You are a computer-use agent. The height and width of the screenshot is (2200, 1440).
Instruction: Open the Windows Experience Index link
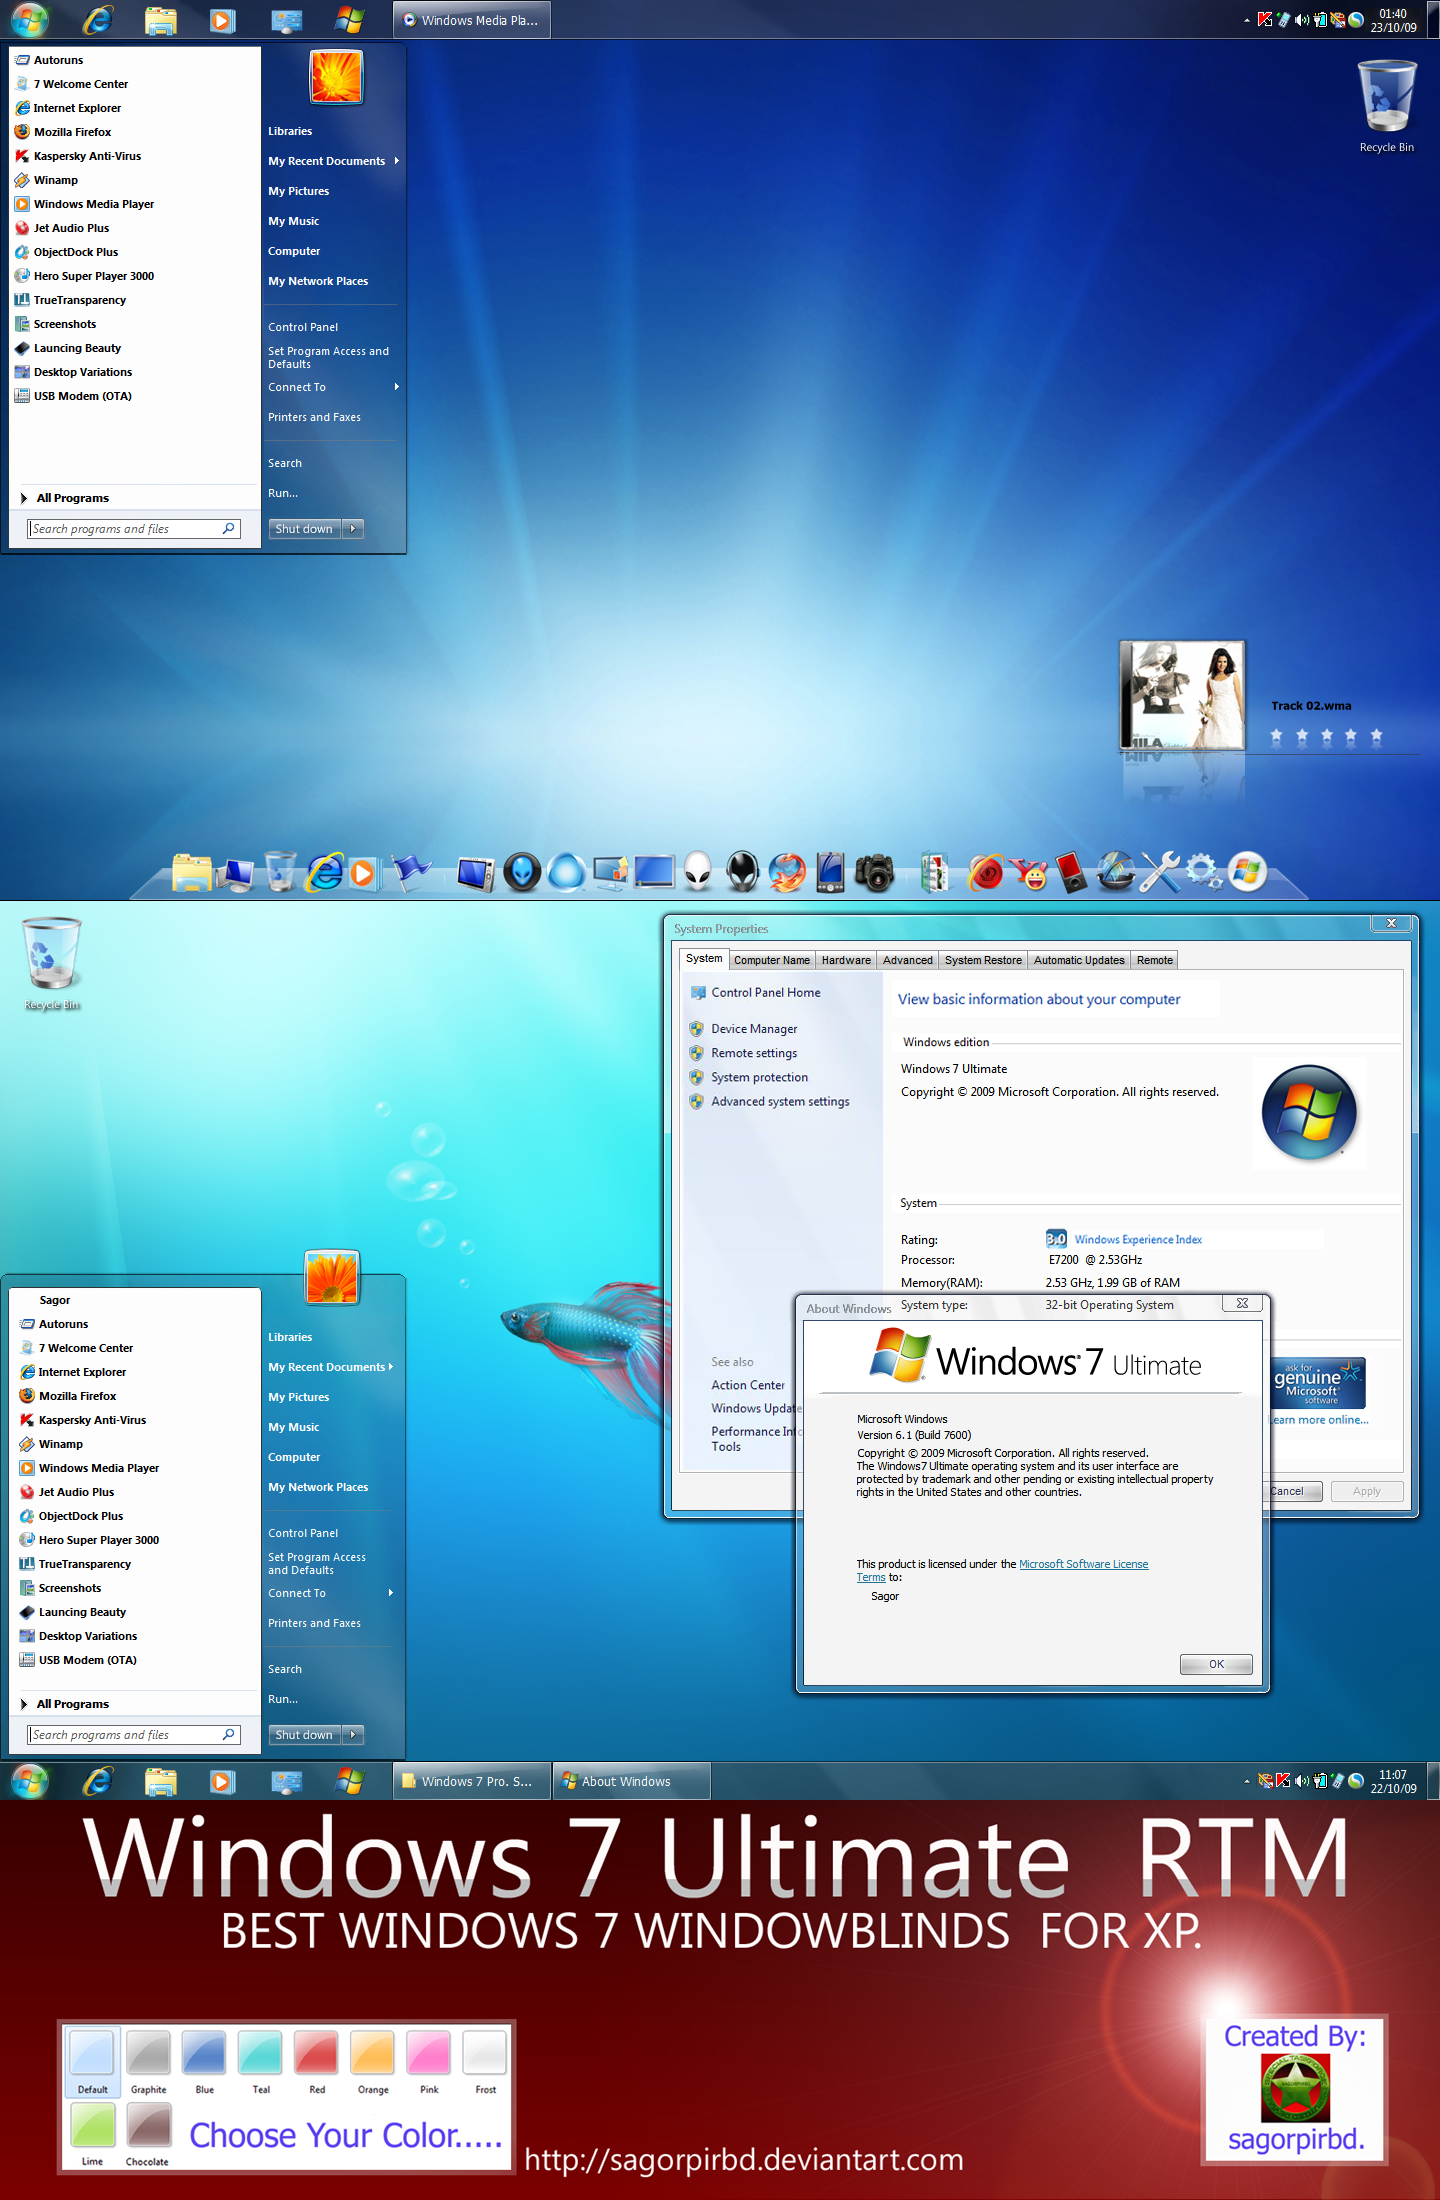point(1138,1240)
